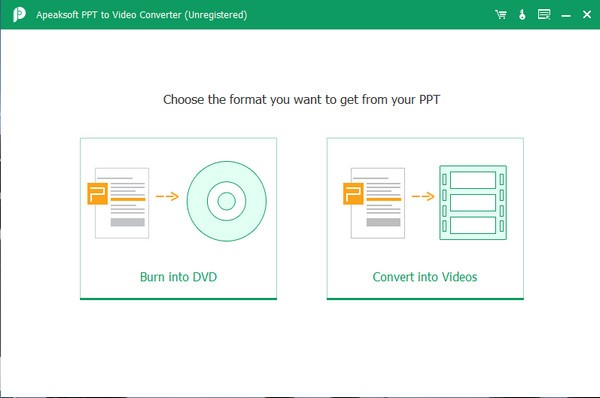This screenshot has width=600, height=398.
Task: Click PPT document icon in DVD card
Action: pyautogui.click(x=119, y=203)
